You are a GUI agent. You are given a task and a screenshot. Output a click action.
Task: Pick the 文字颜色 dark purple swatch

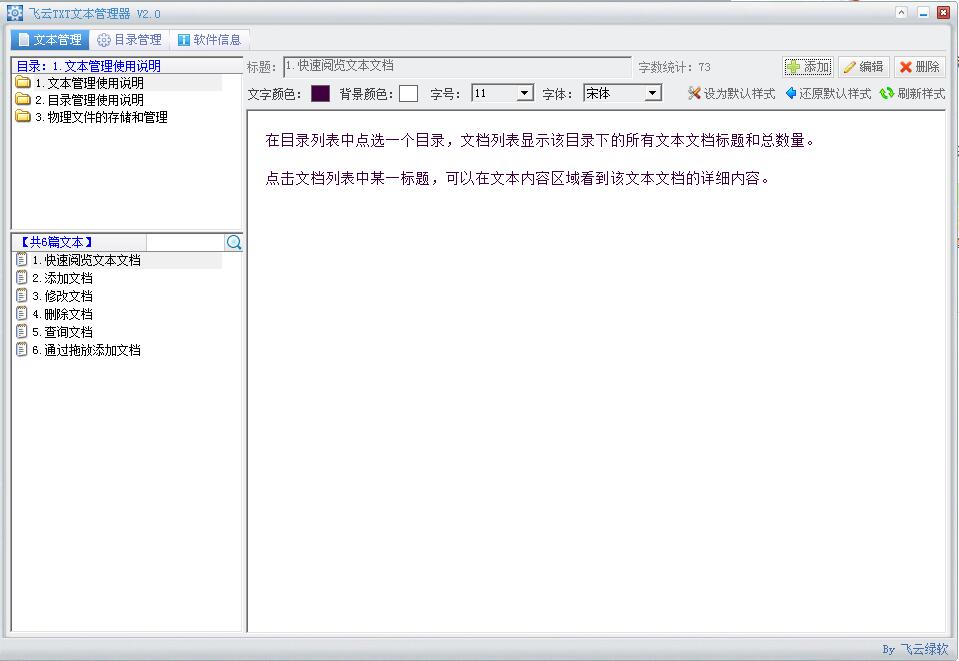click(x=320, y=93)
